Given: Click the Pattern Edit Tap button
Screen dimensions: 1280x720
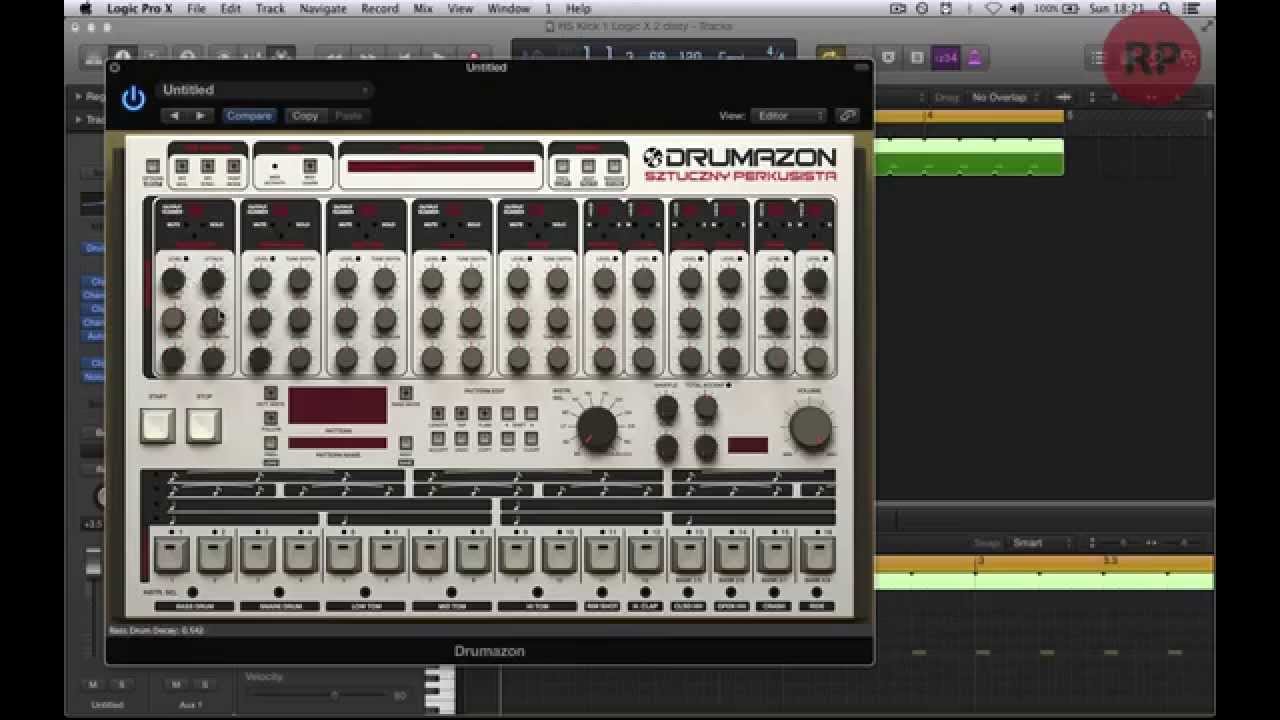Looking at the screenshot, I should tap(461, 413).
